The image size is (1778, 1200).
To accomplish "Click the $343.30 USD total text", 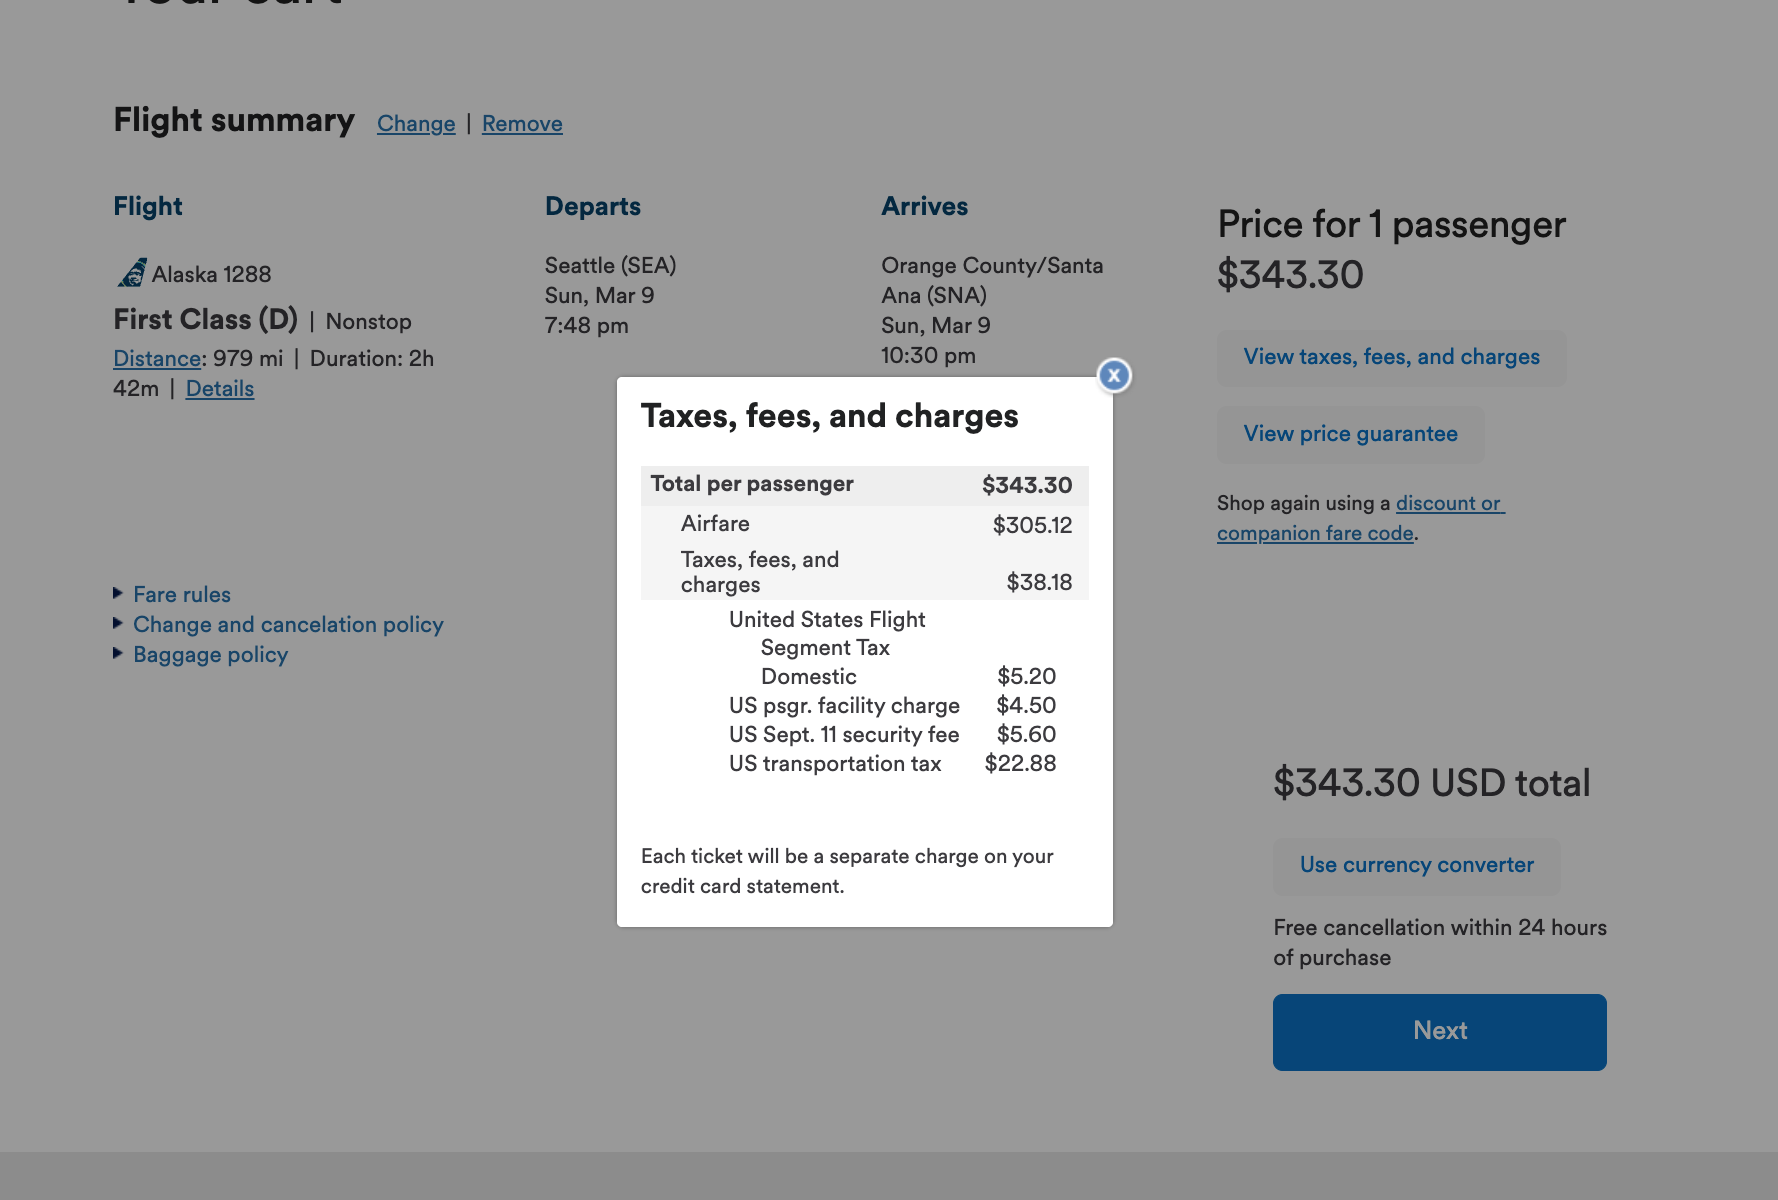I will coord(1431,783).
